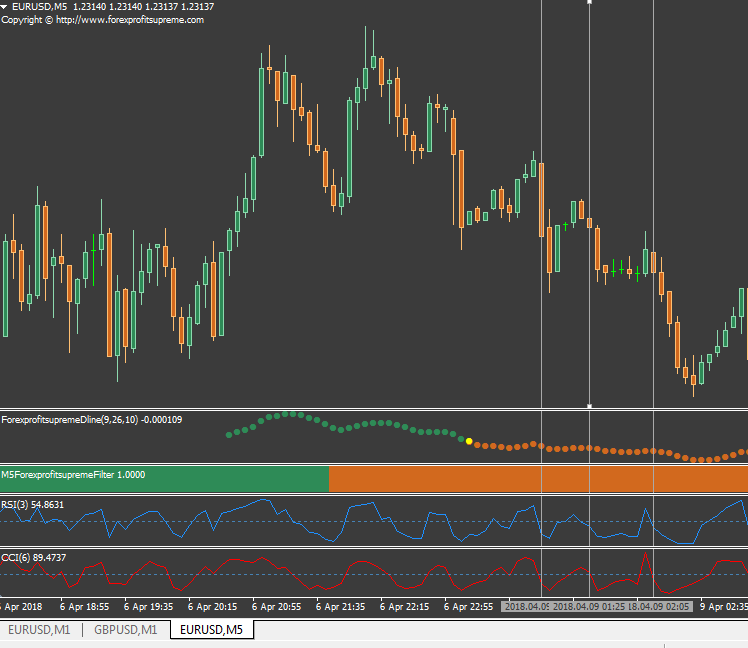Open the chart menu arrow beside EURUSD,M5 title
This screenshot has height=648, width=748.
(x=4, y=7)
